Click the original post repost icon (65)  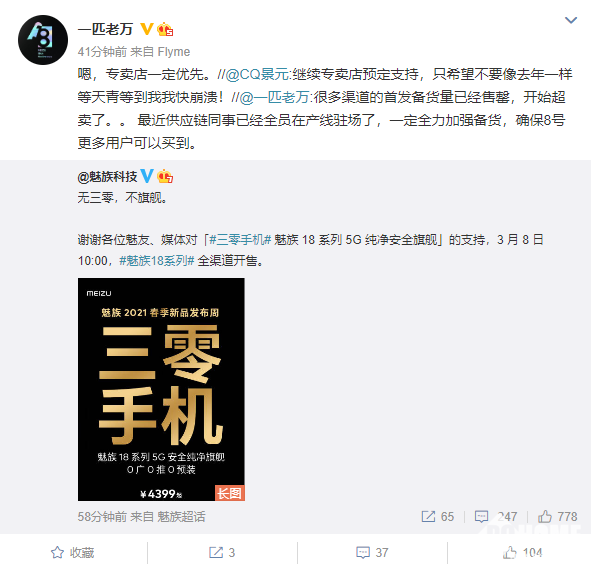click(438, 516)
